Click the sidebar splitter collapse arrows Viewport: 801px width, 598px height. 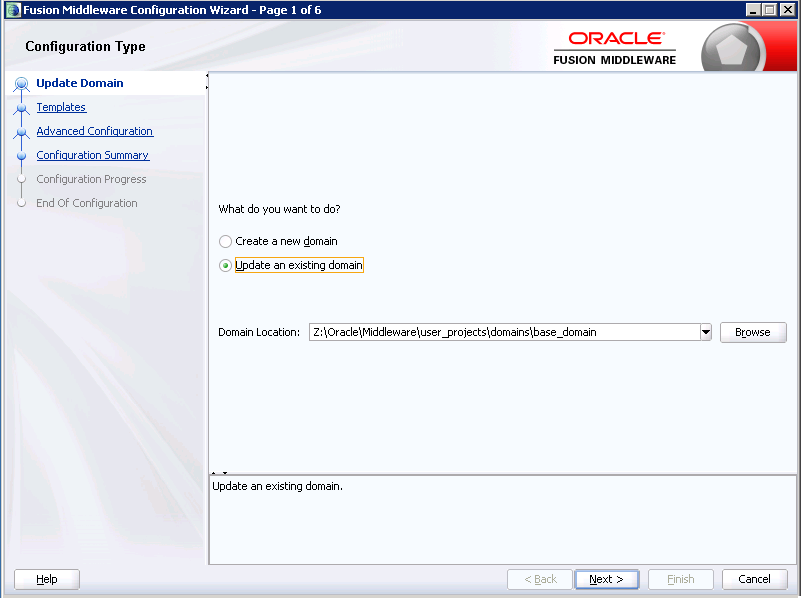(207, 82)
